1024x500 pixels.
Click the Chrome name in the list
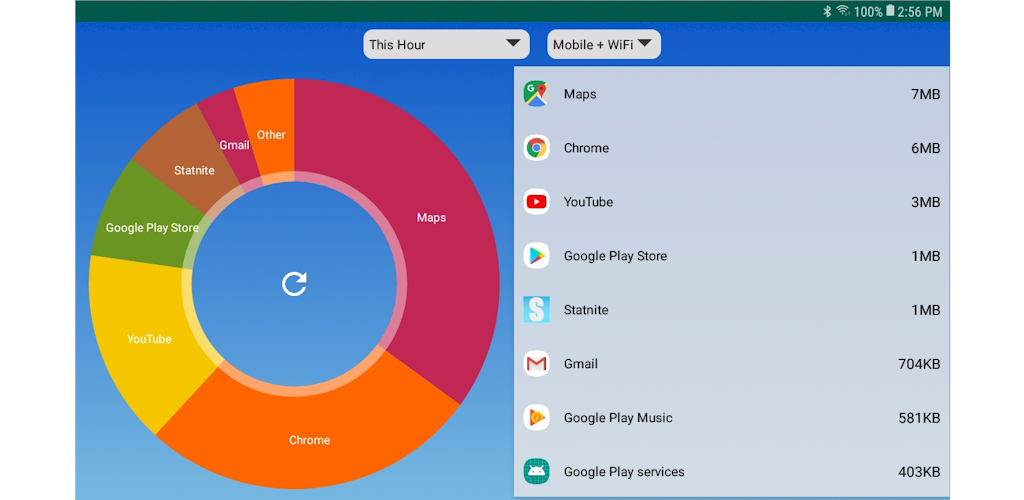pos(586,148)
